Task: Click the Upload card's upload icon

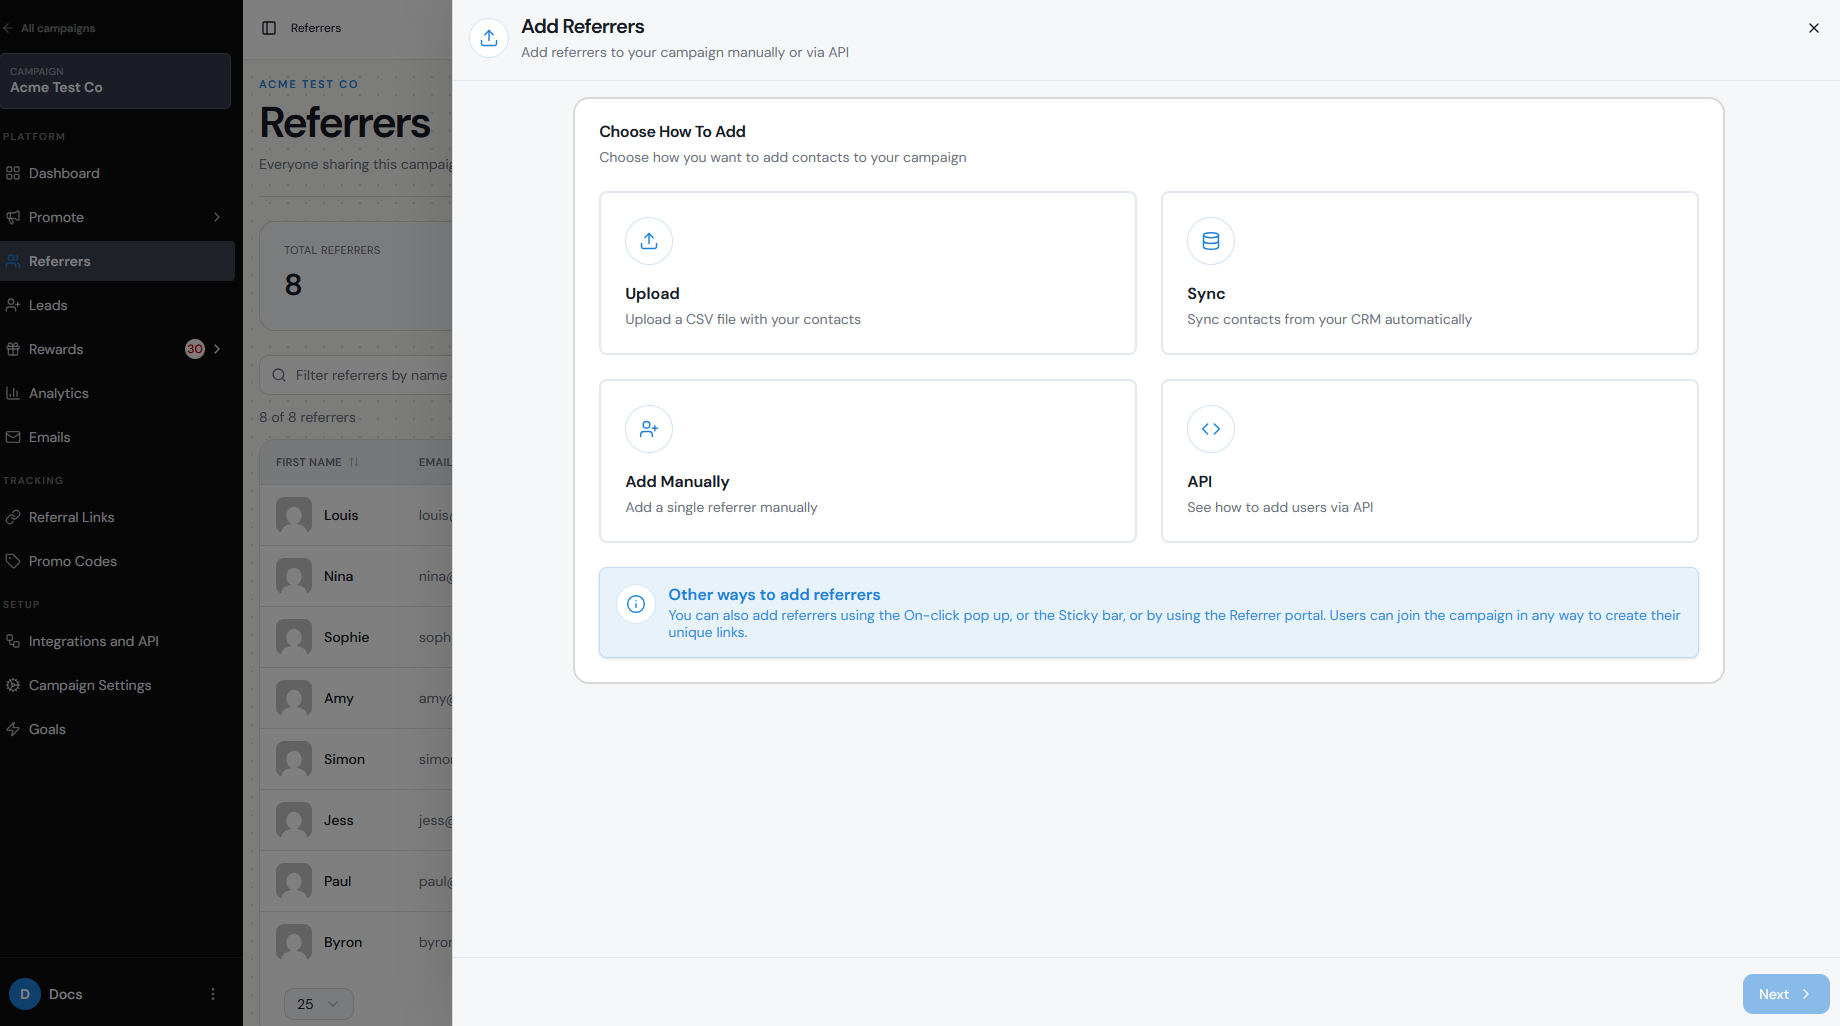Action: click(x=649, y=241)
